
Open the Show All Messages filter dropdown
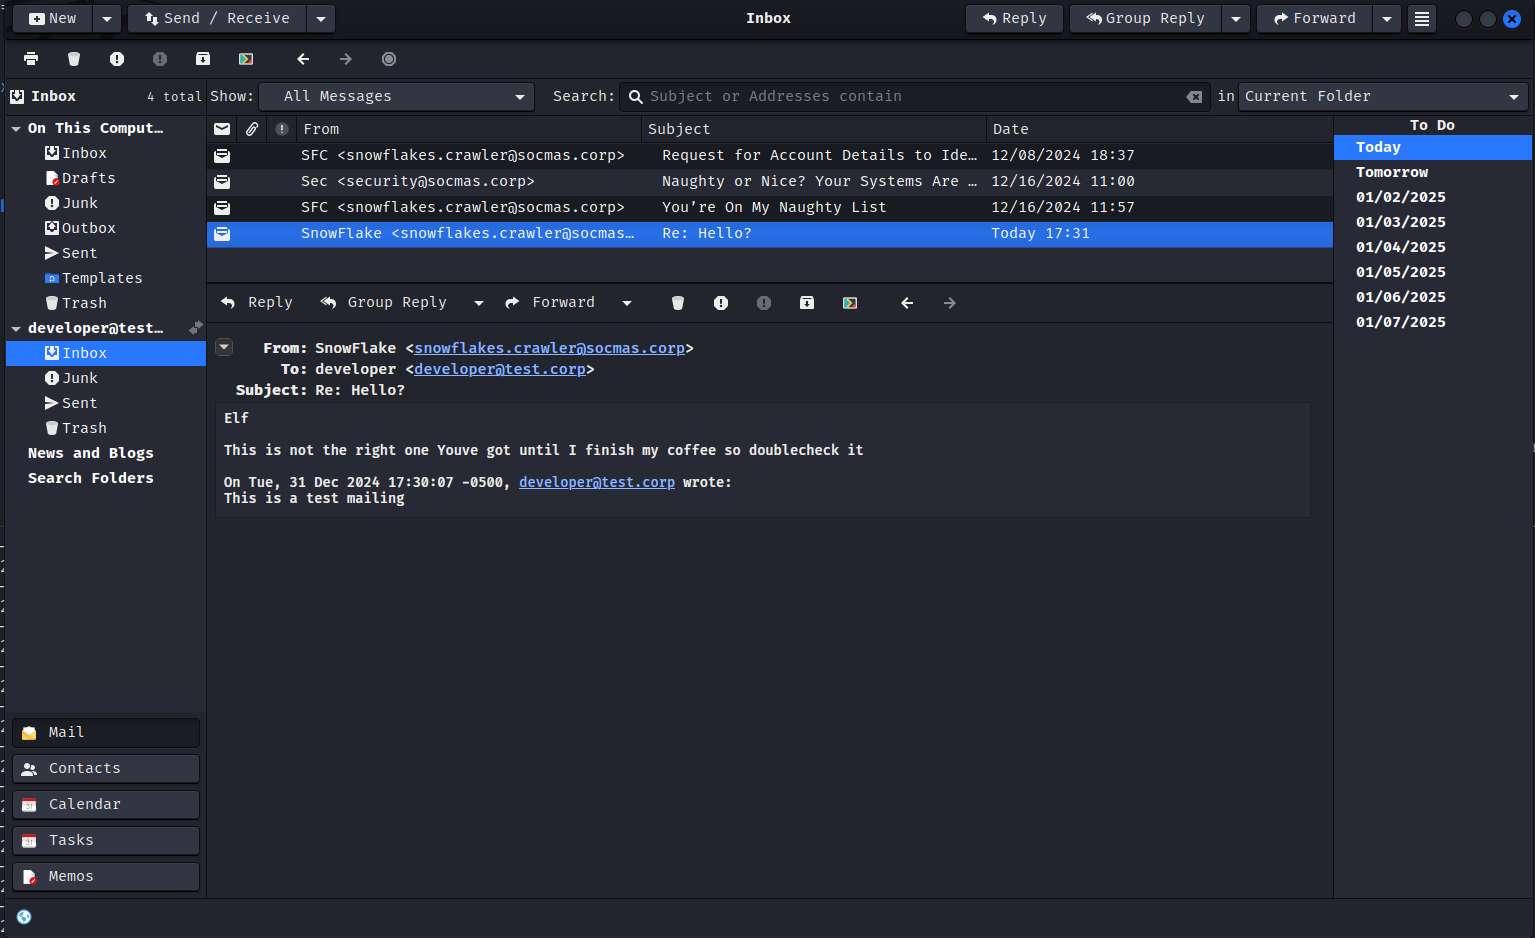pos(396,97)
